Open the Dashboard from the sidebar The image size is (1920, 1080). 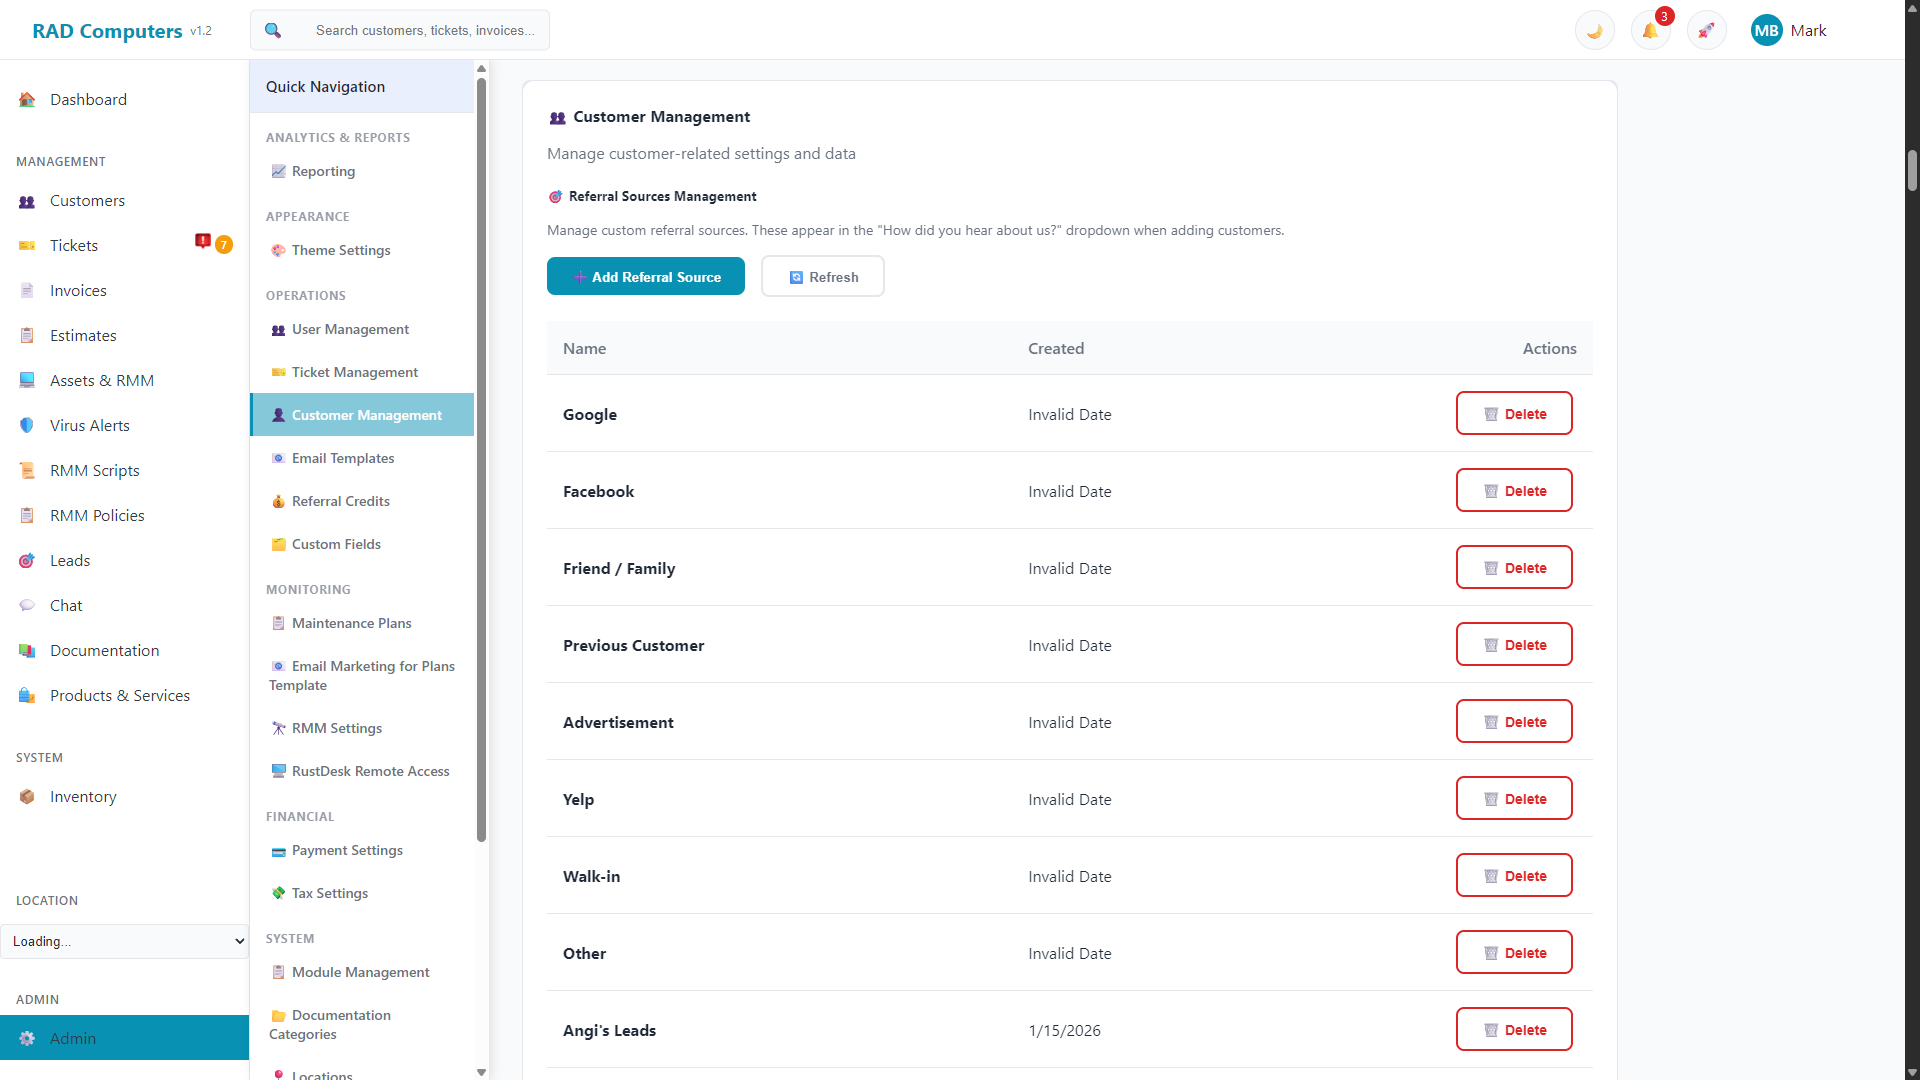88,99
